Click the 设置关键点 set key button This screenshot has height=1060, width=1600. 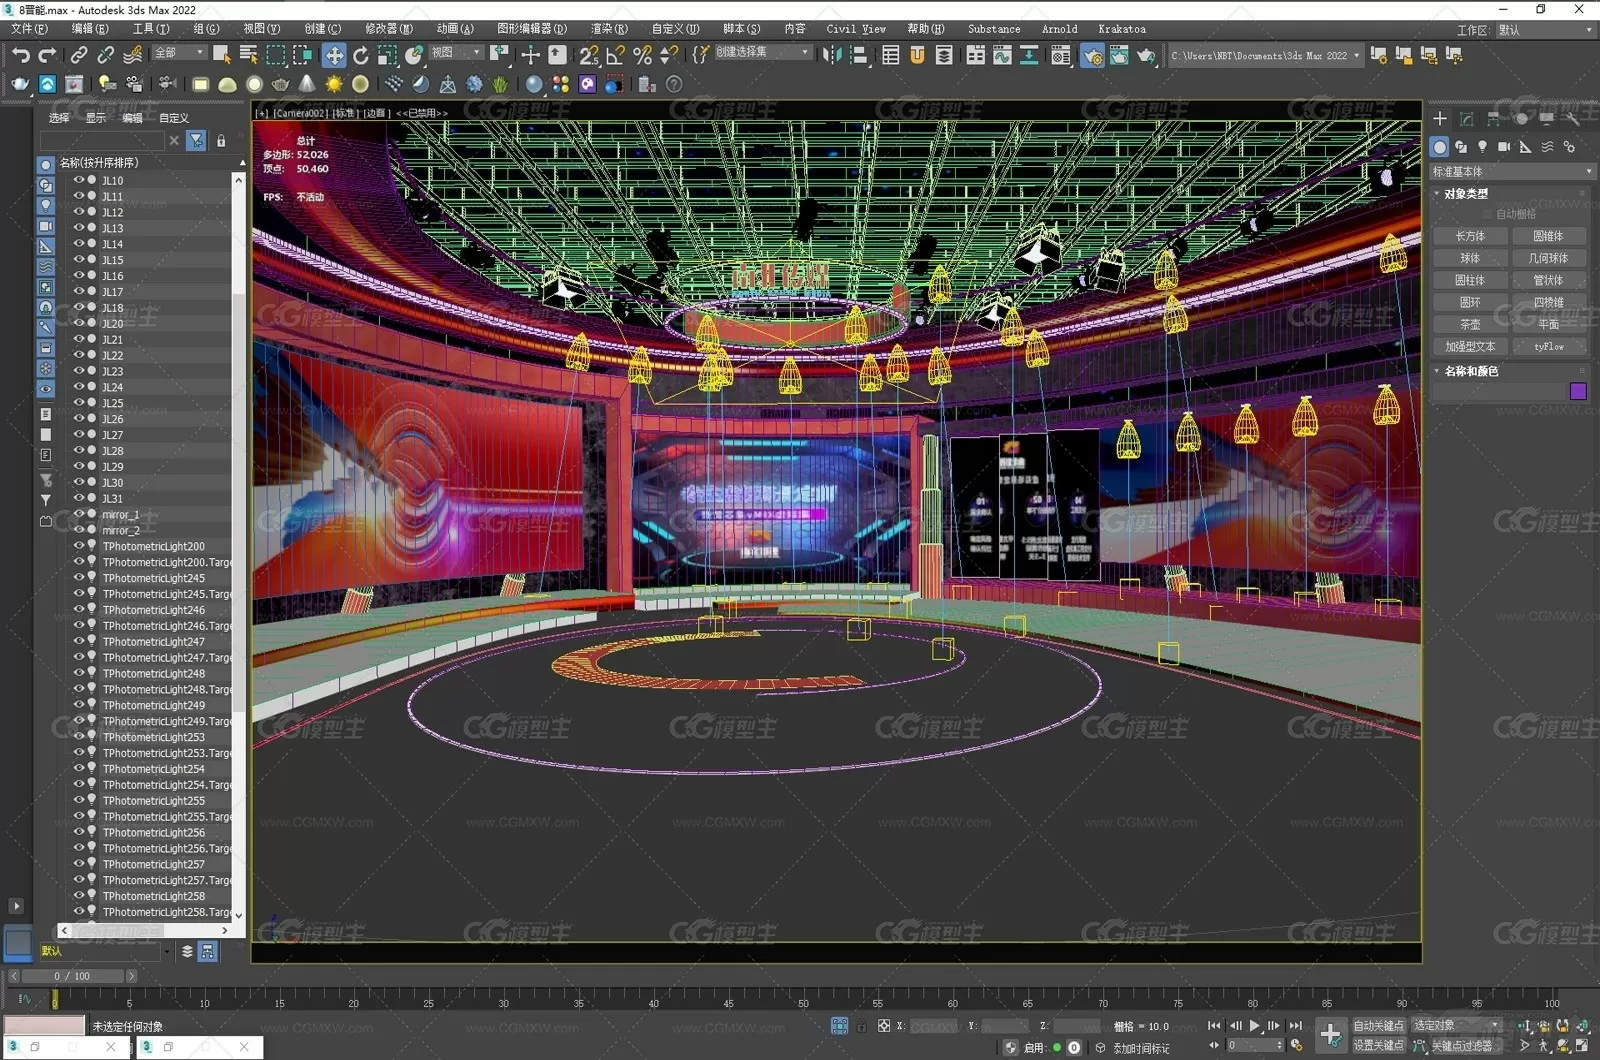pos(1378,1045)
